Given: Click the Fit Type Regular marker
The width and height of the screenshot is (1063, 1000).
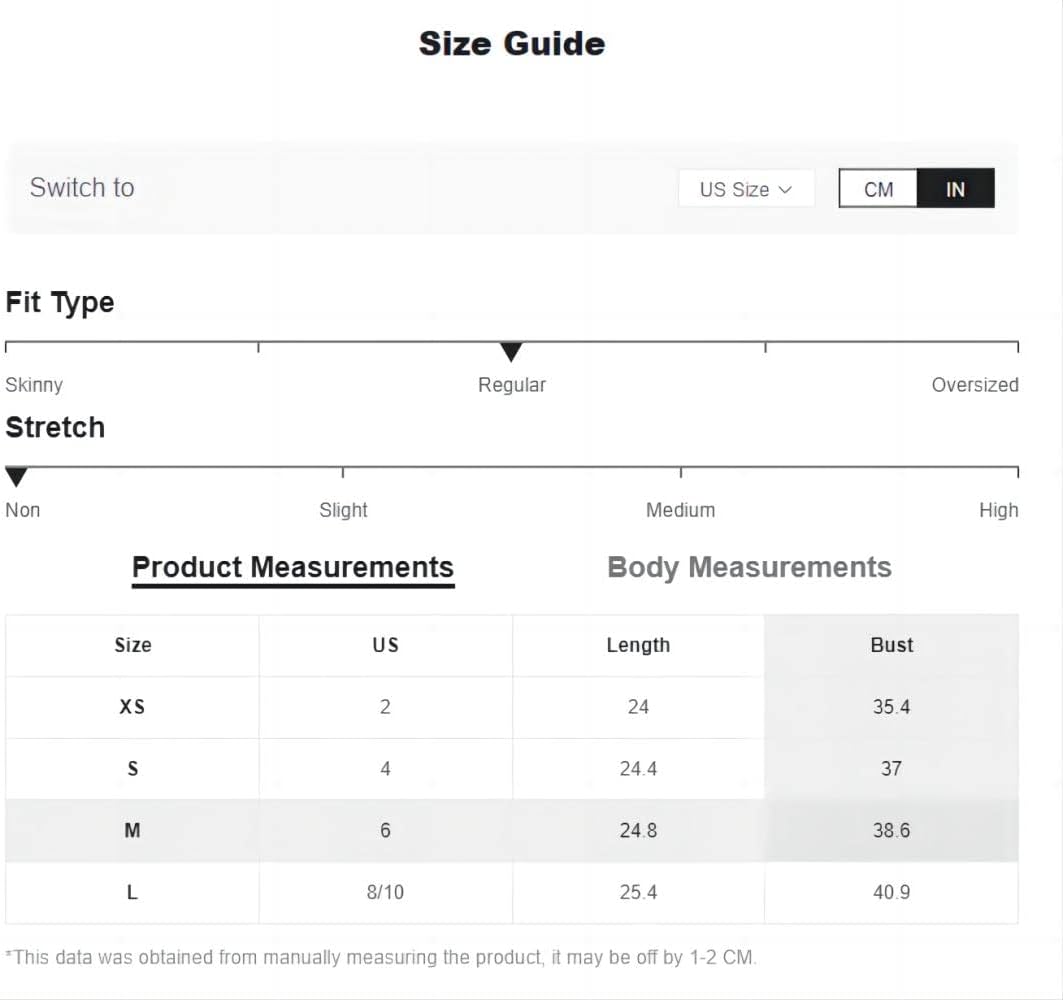Looking at the screenshot, I should [511, 352].
